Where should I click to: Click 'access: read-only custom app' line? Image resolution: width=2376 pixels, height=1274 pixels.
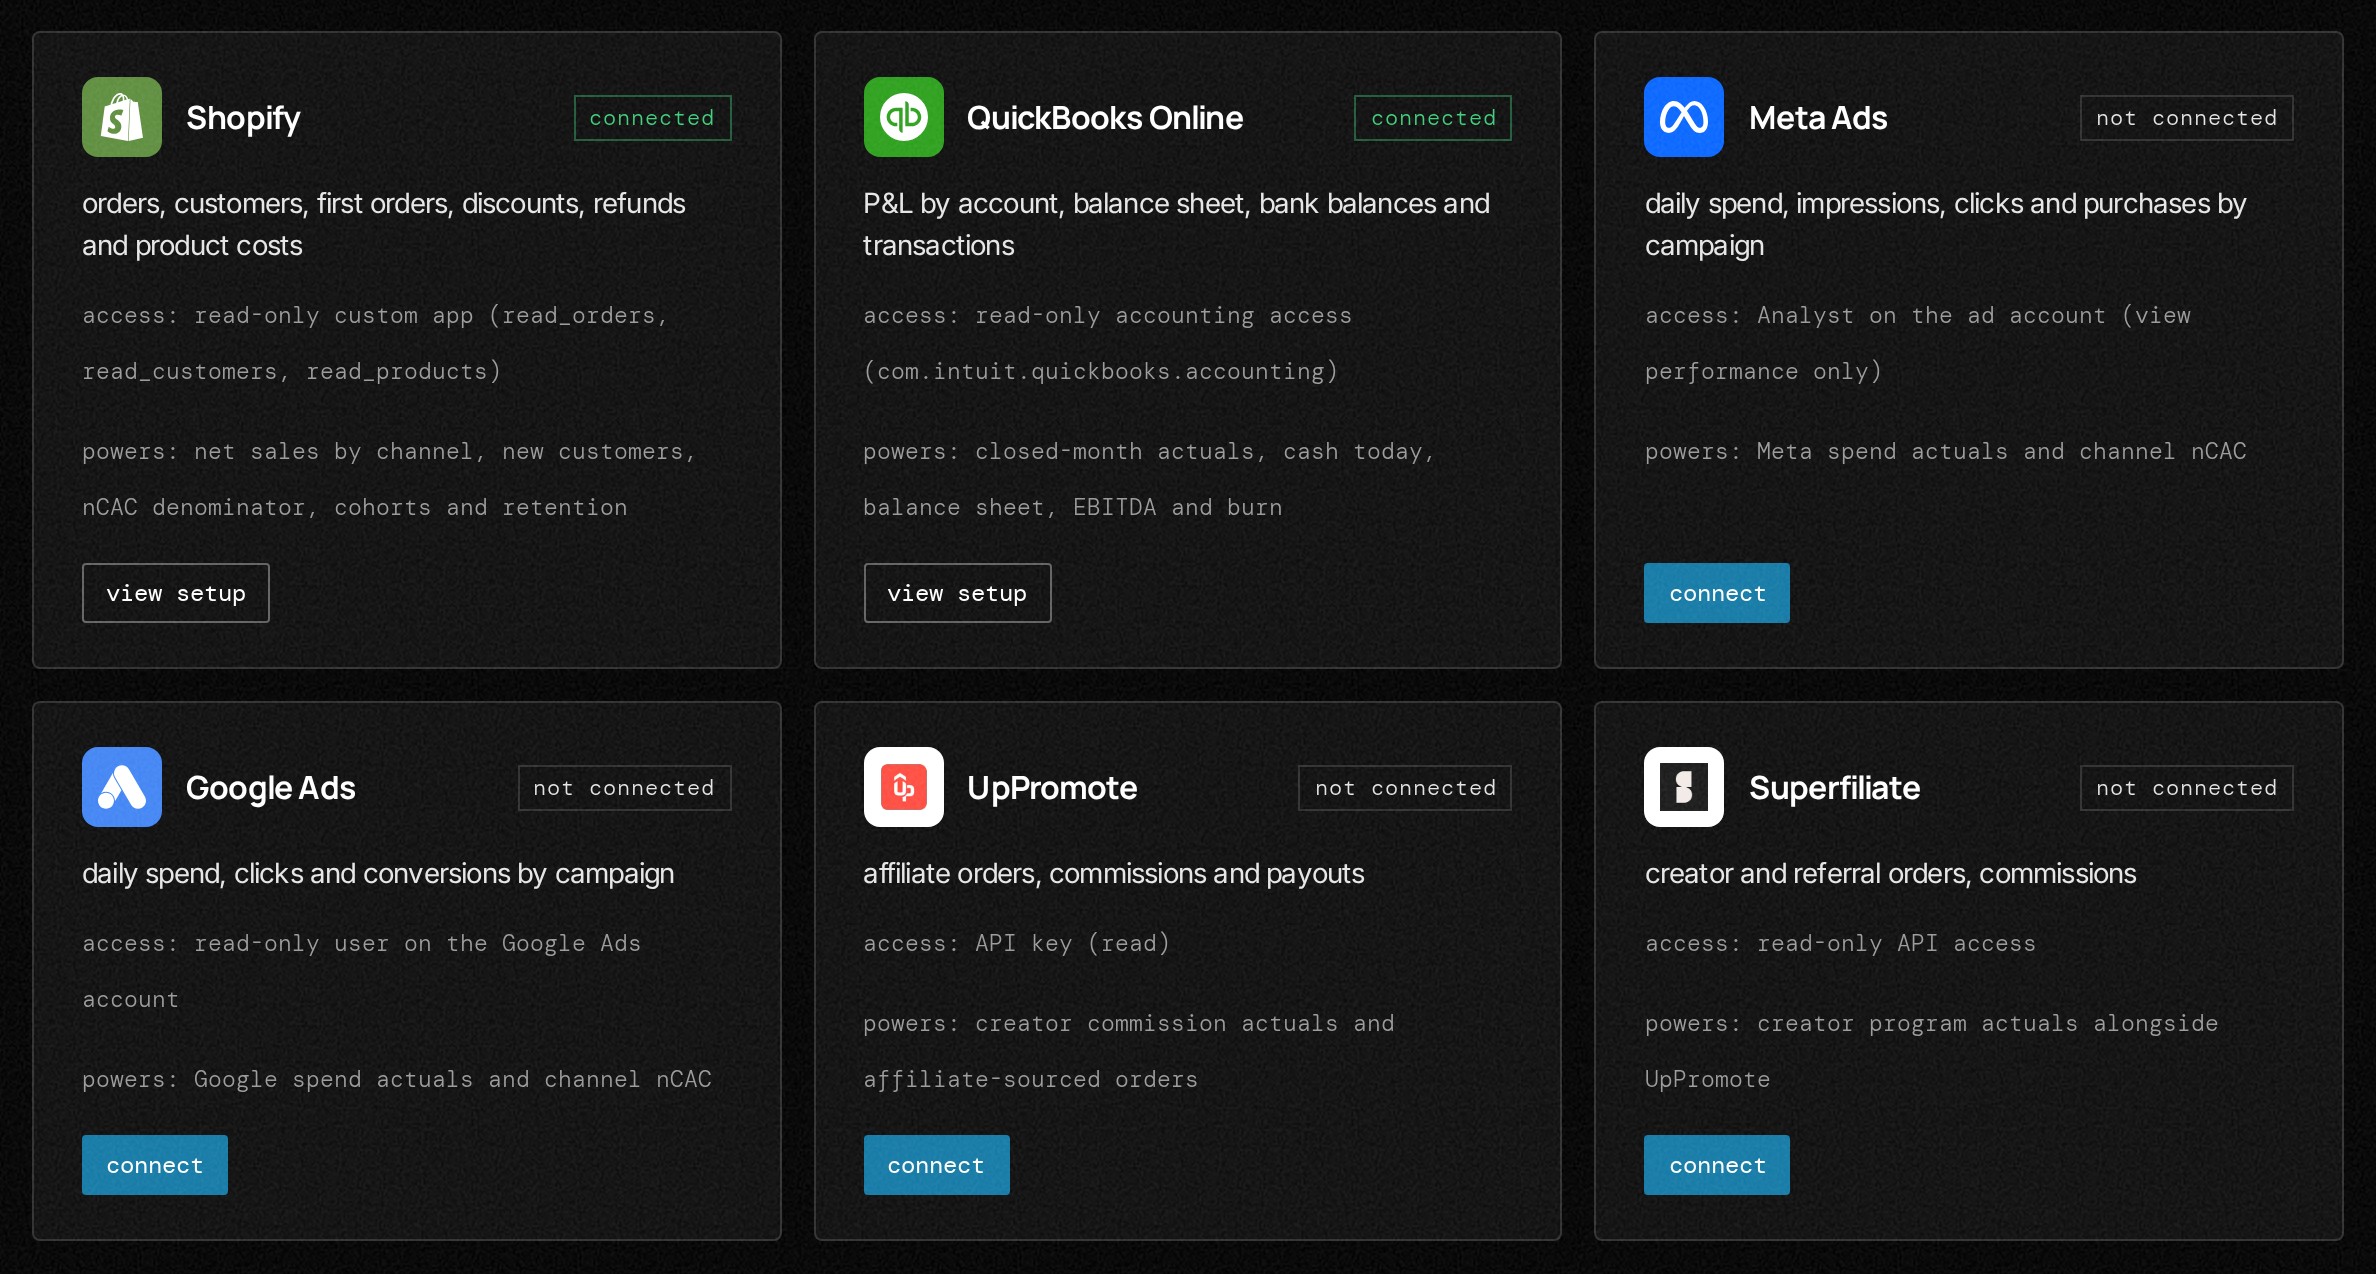point(375,343)
